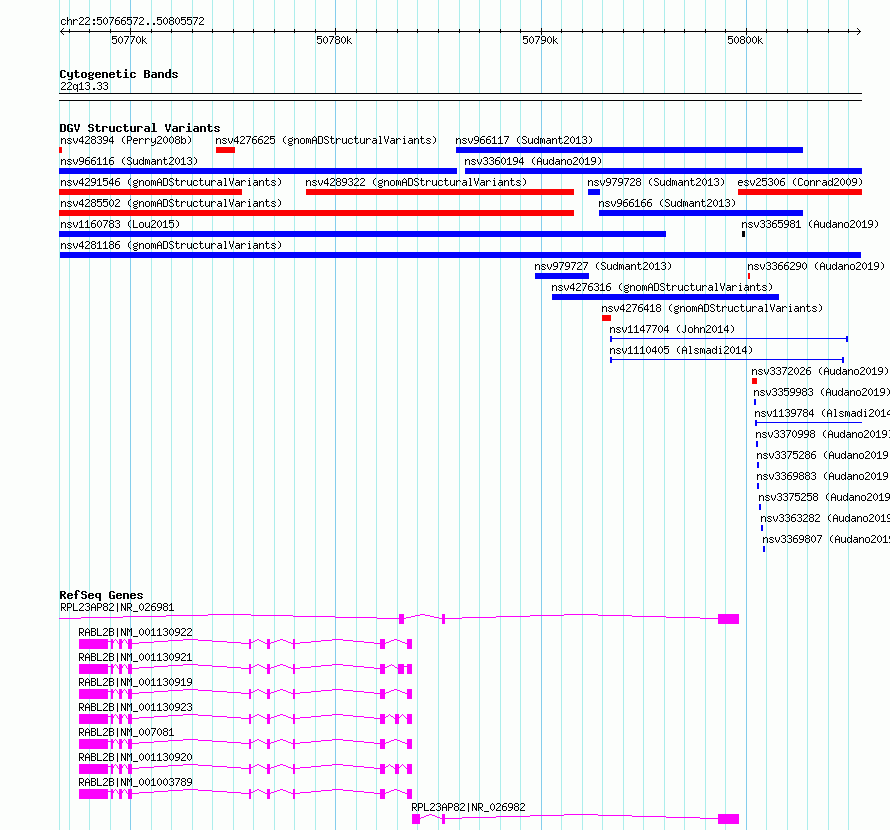This screenshot has width=890, height=830.
Task: Click nsv3366290 (Audano2019) label
Action: [x=816, y=266]
